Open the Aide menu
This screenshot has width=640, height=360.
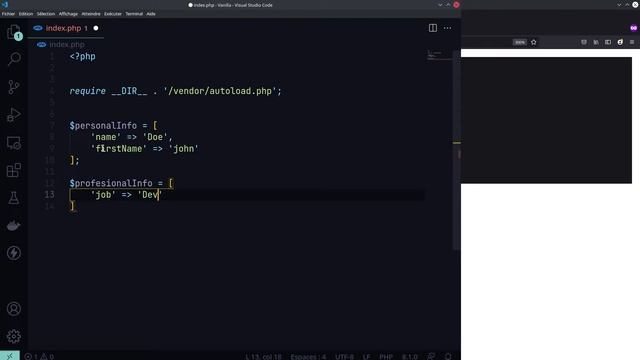click(x=151, y=14)
